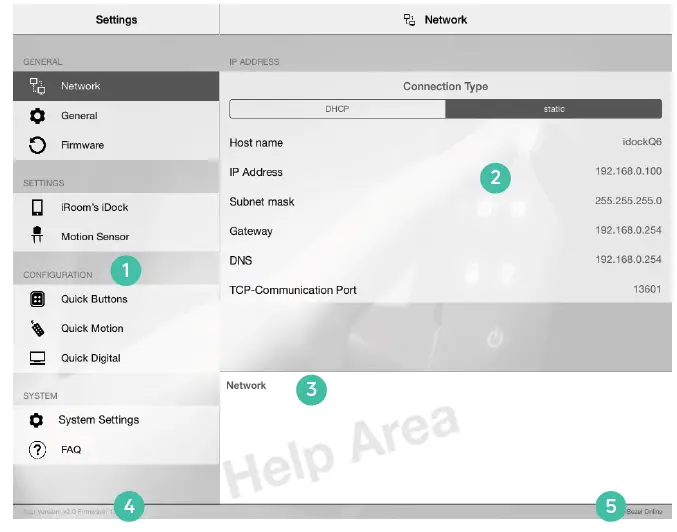Image resolution: width=677 pixels, height=532 pixels.
Task: Click the Connection Type heading
Action: [x=446, y=86]
